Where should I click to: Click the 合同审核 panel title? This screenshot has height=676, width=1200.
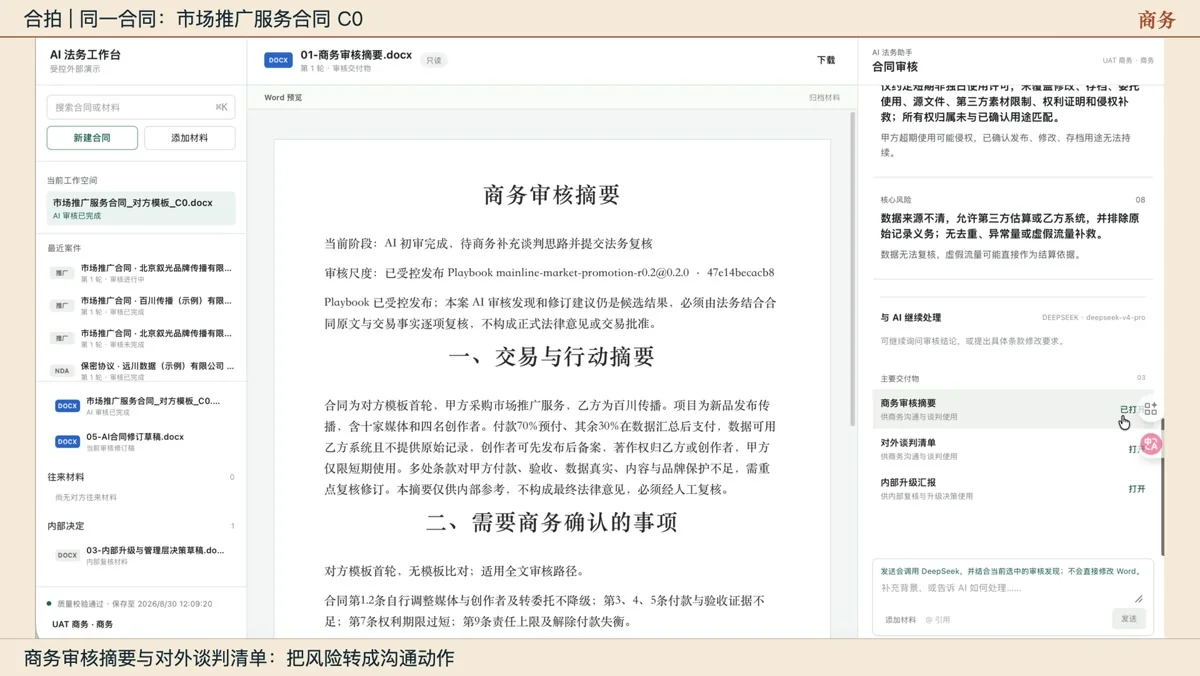[894, 67]
